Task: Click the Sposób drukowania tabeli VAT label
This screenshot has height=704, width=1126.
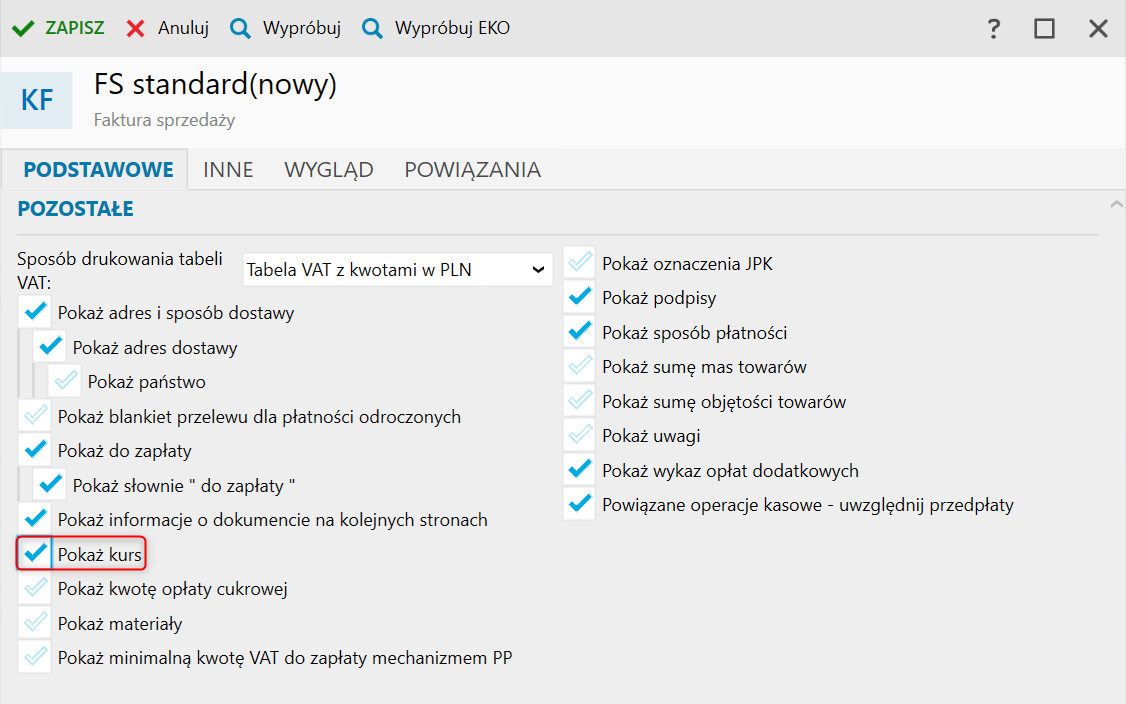Action: pos(120,270)
